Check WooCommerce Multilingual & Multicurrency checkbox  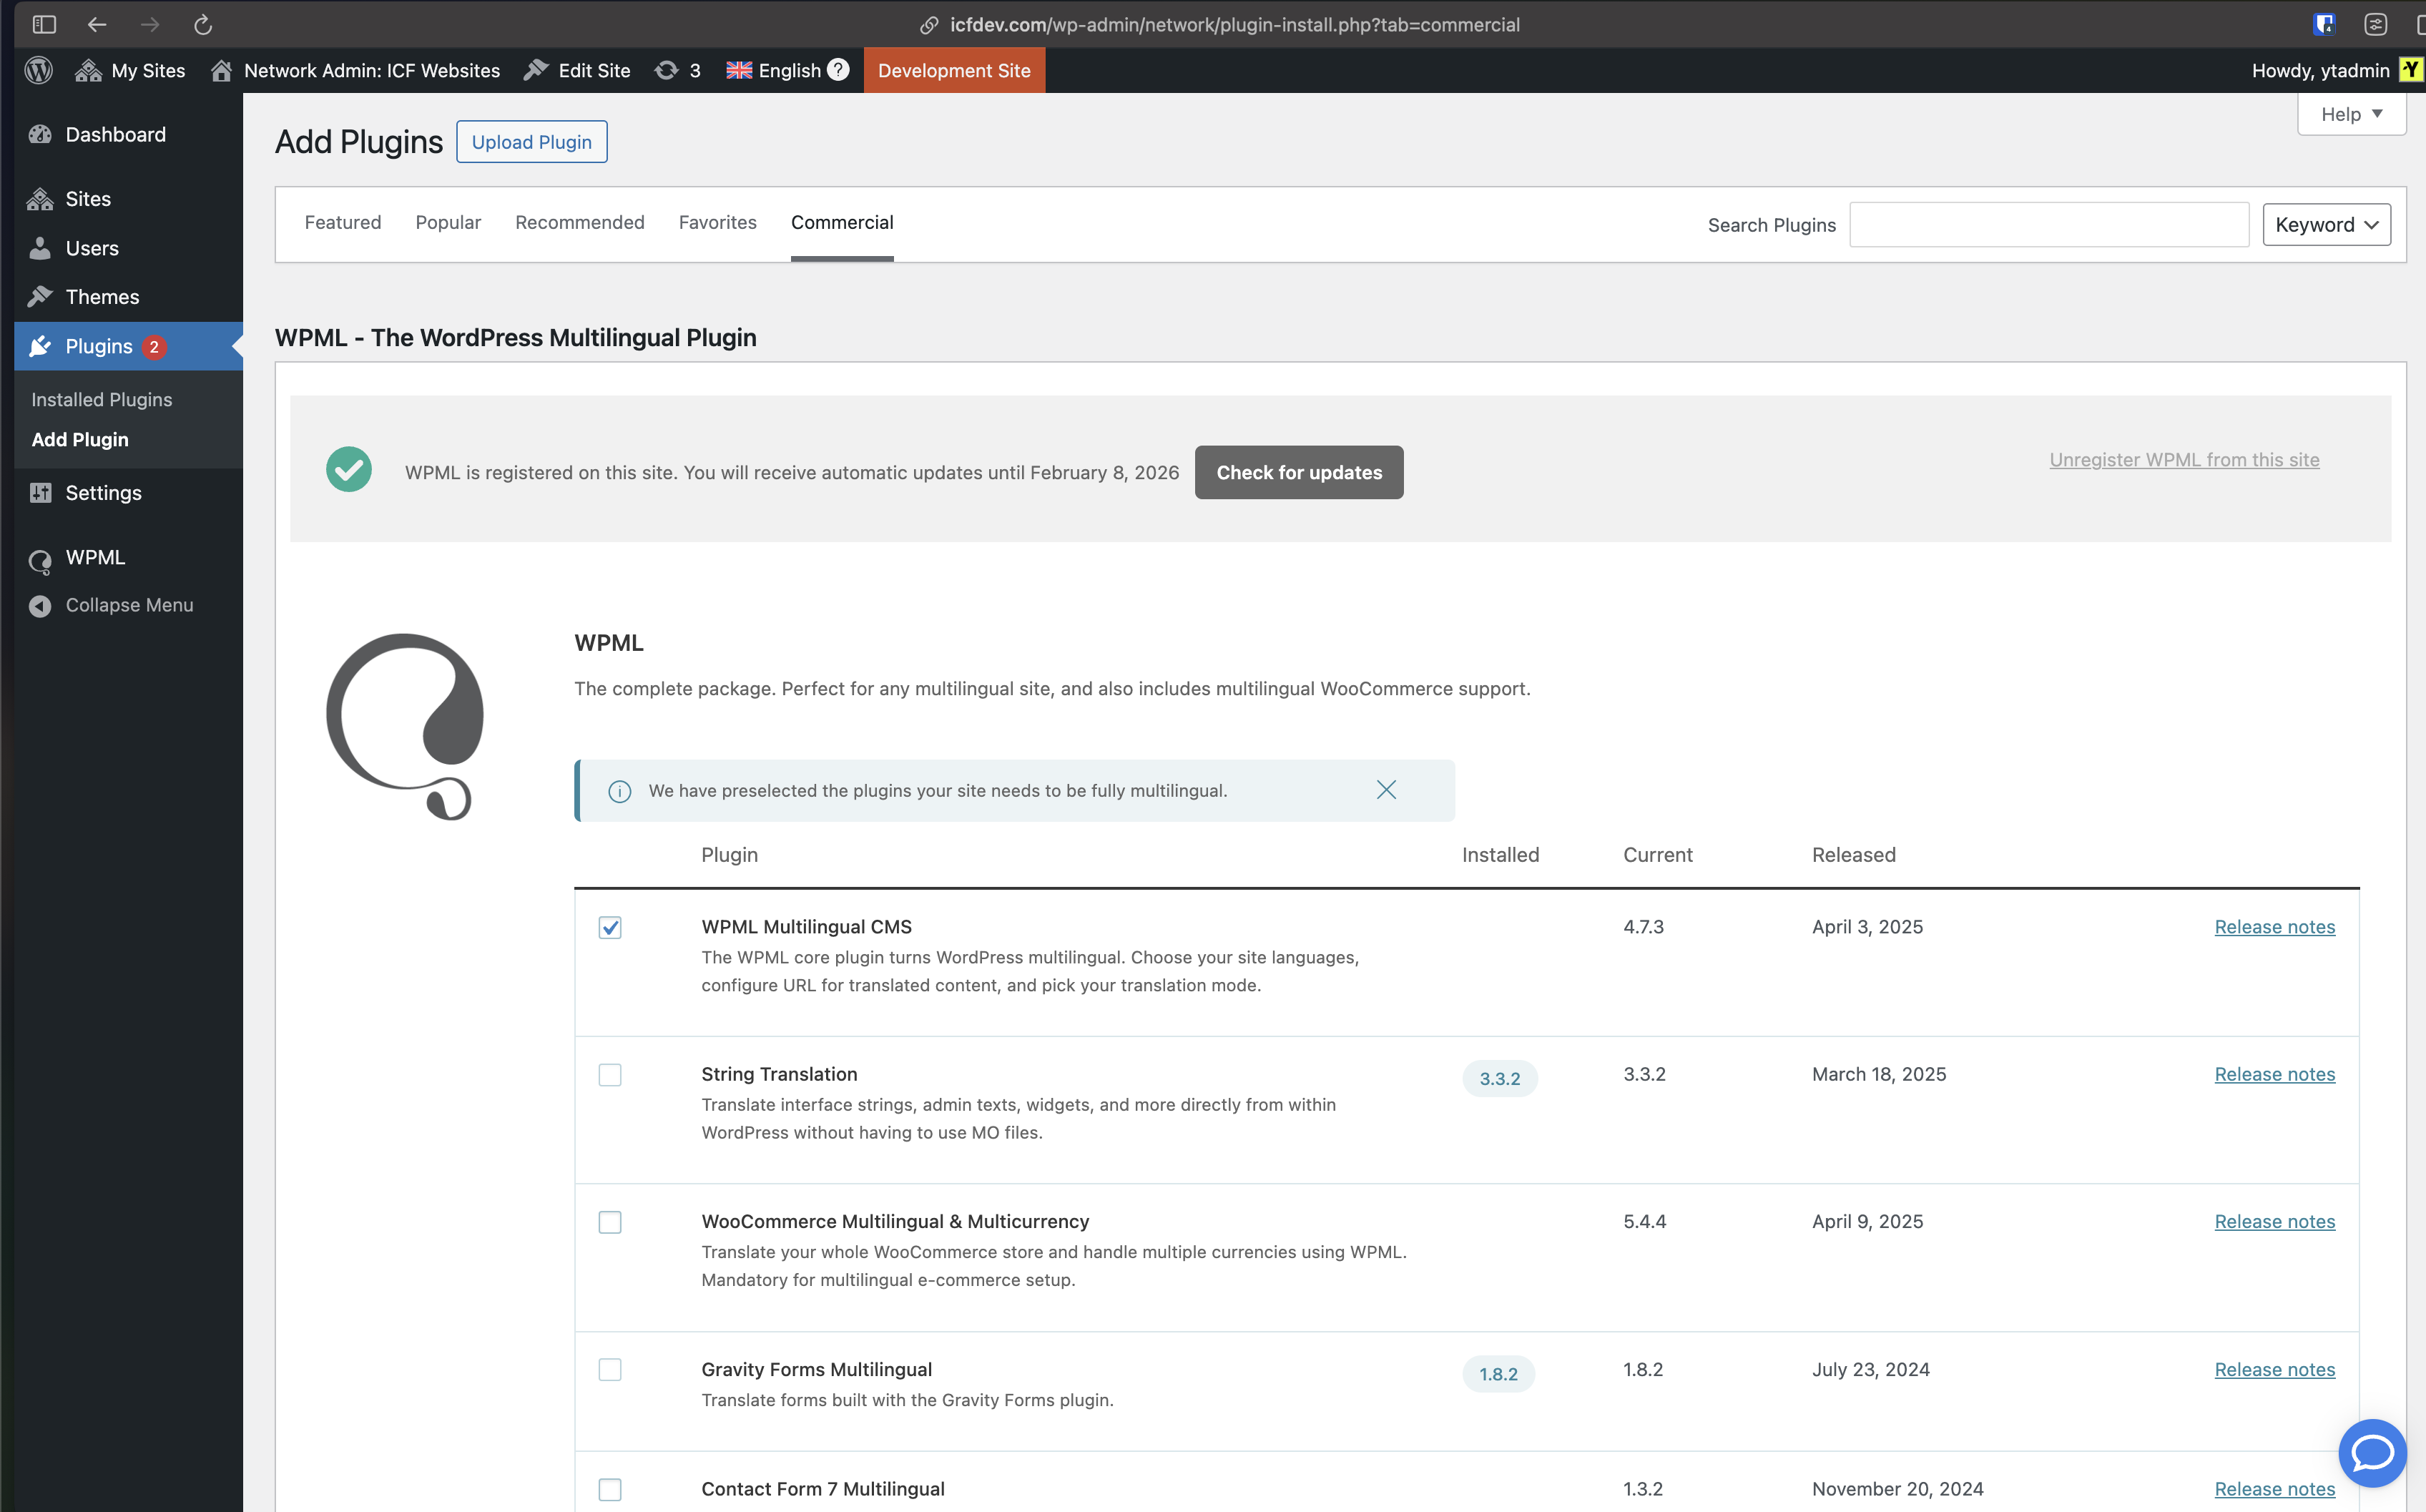click(610, 1222)
